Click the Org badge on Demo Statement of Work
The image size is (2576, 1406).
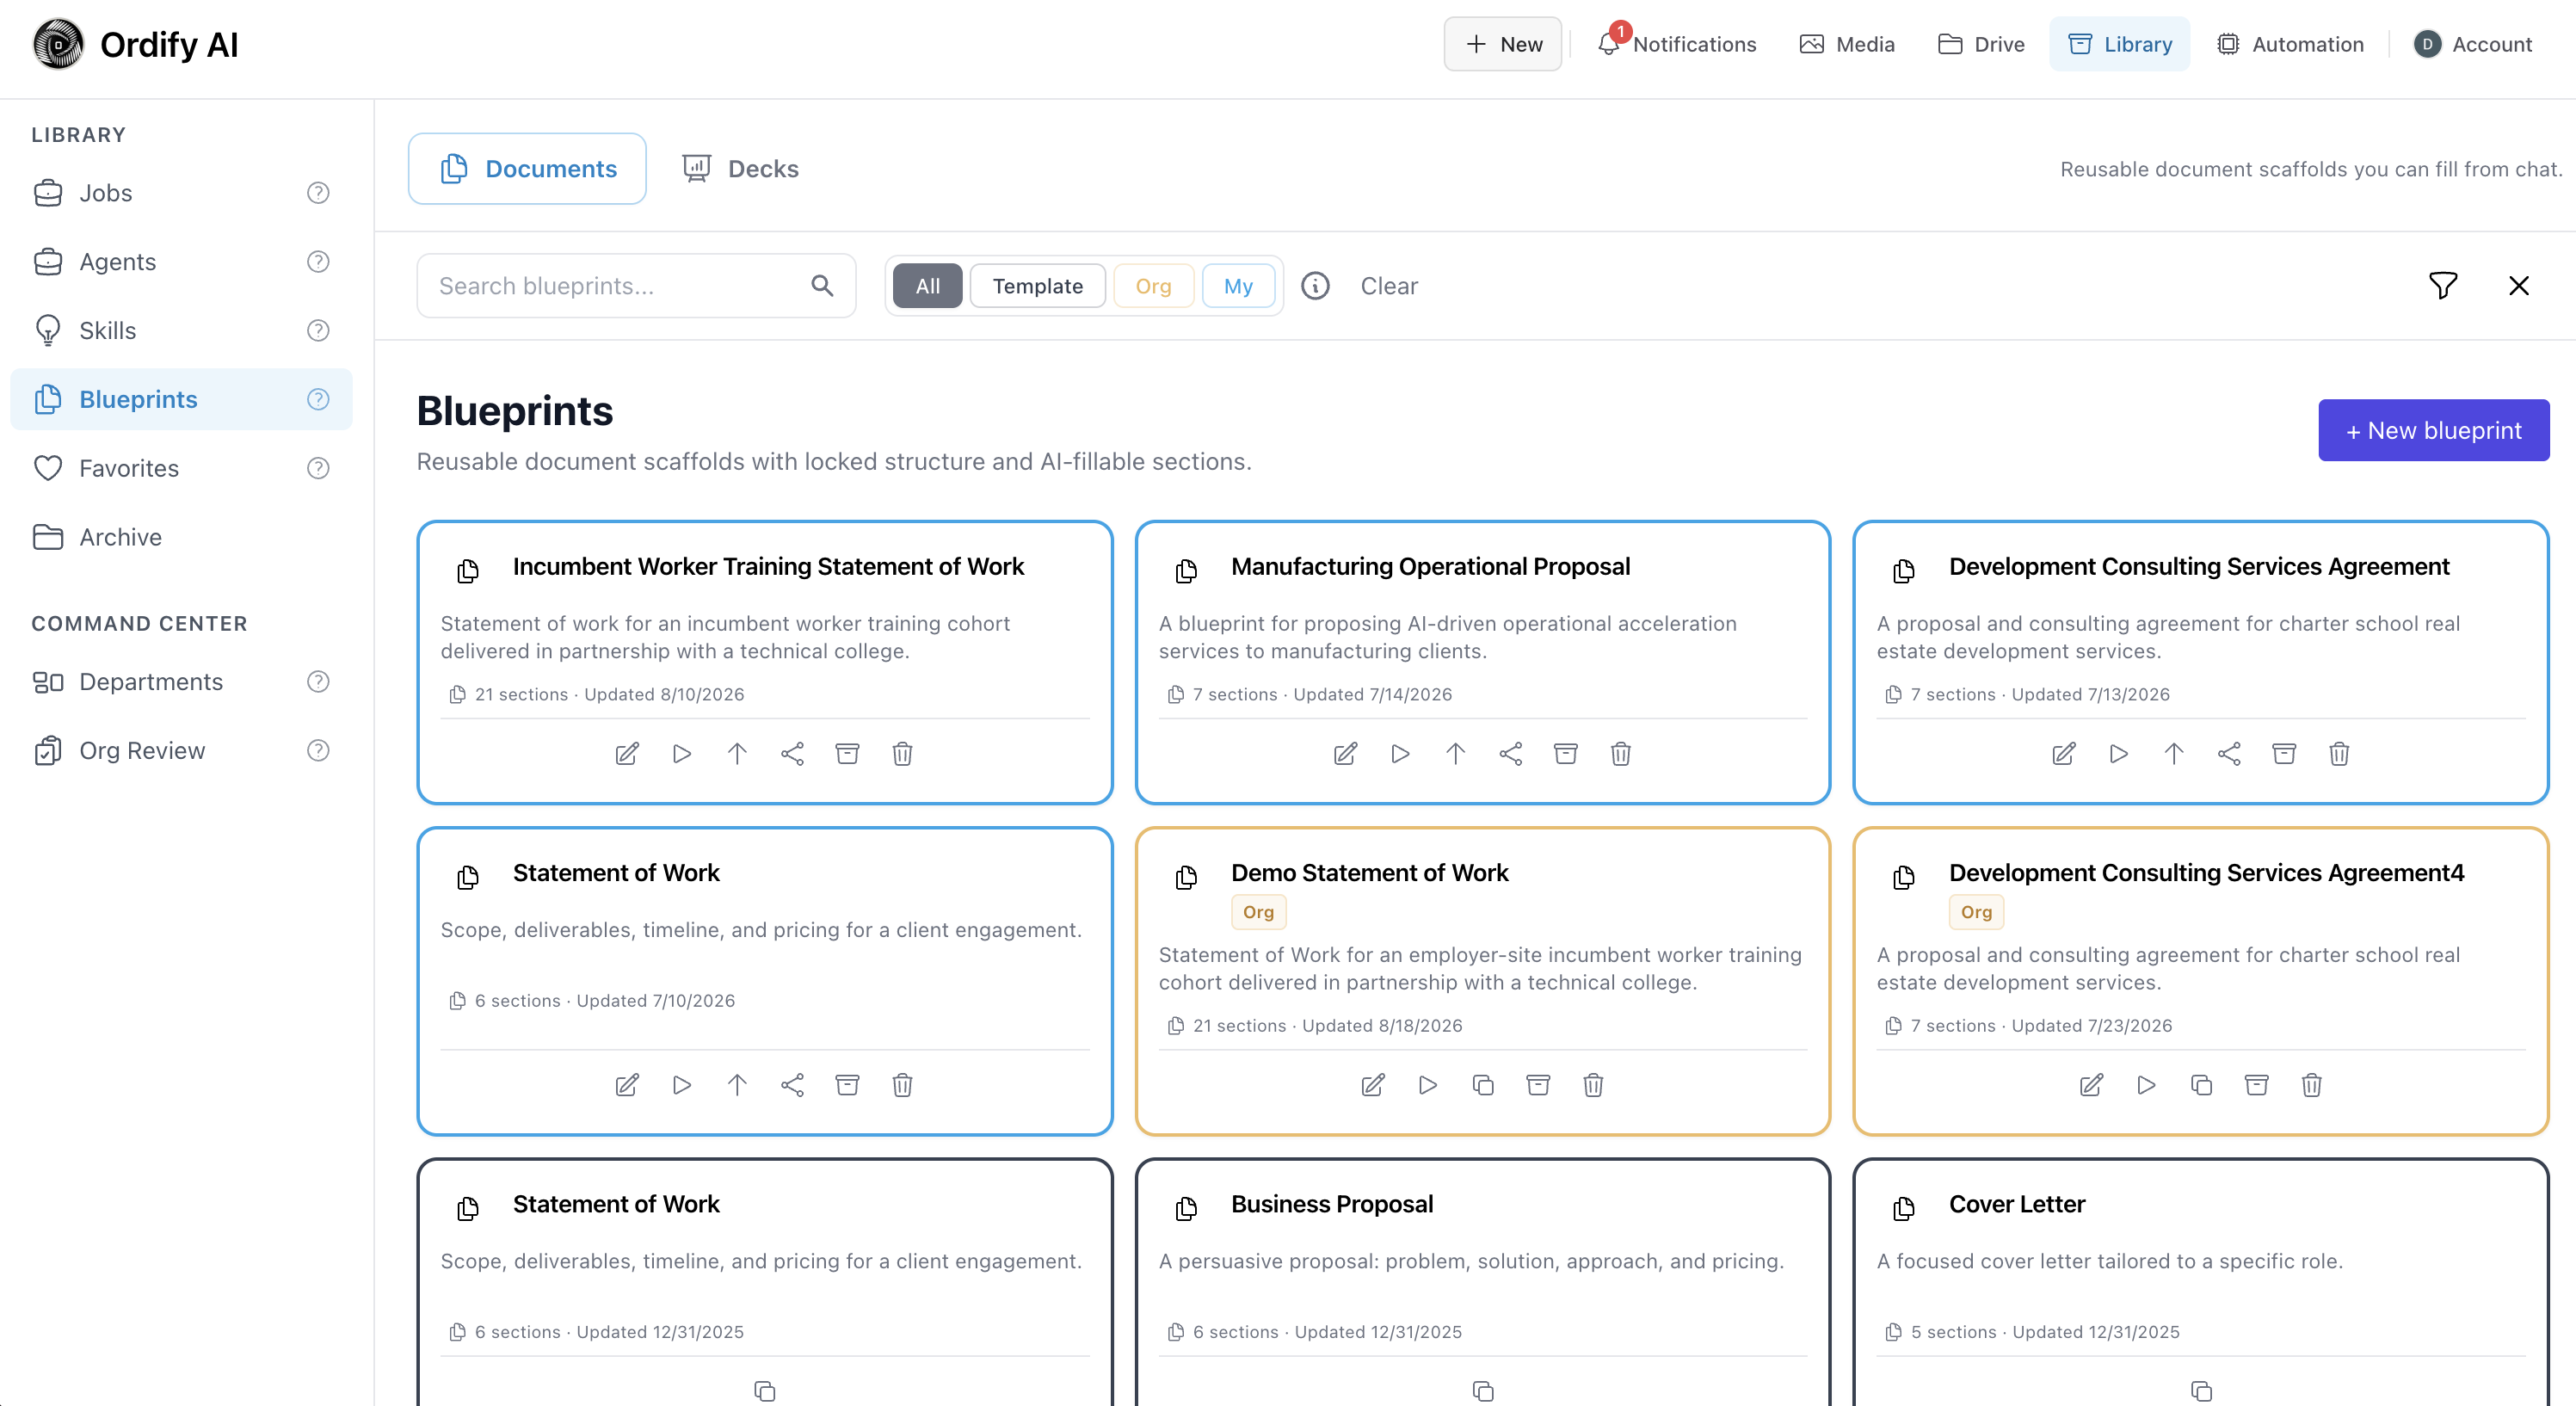[x=1258, y=912]
